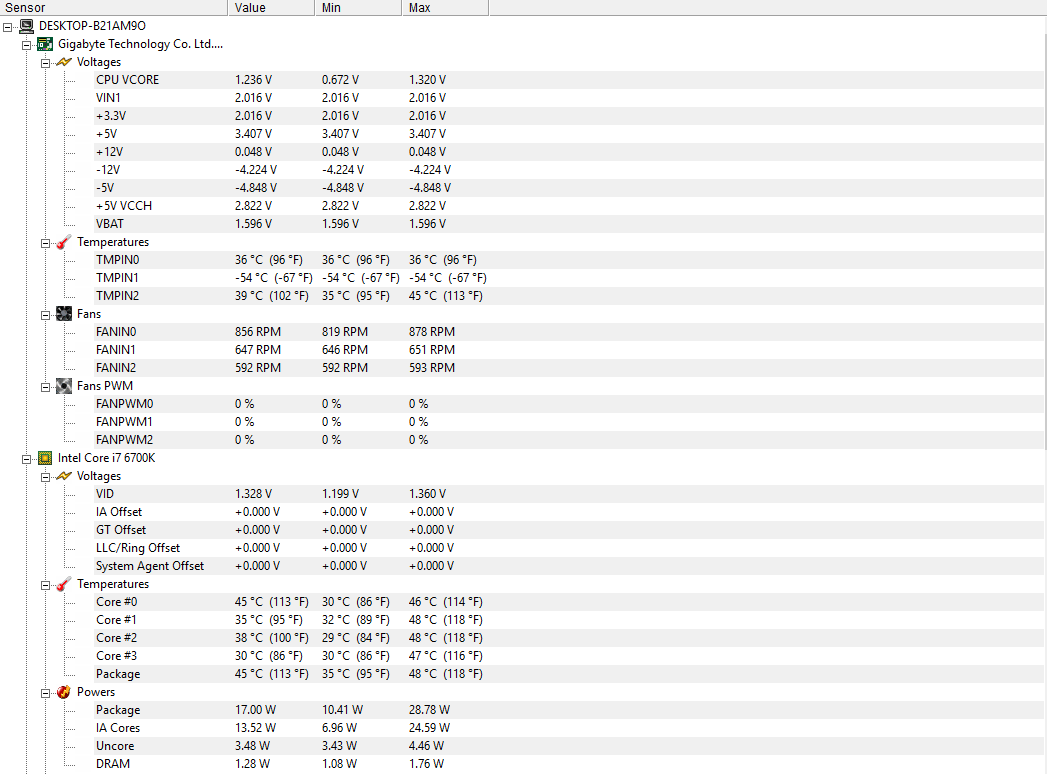The height and width of the screenshot is (774, 1047).
Task: Click the CPU VCORE value 1.236 V
Action: click(254, 80)
